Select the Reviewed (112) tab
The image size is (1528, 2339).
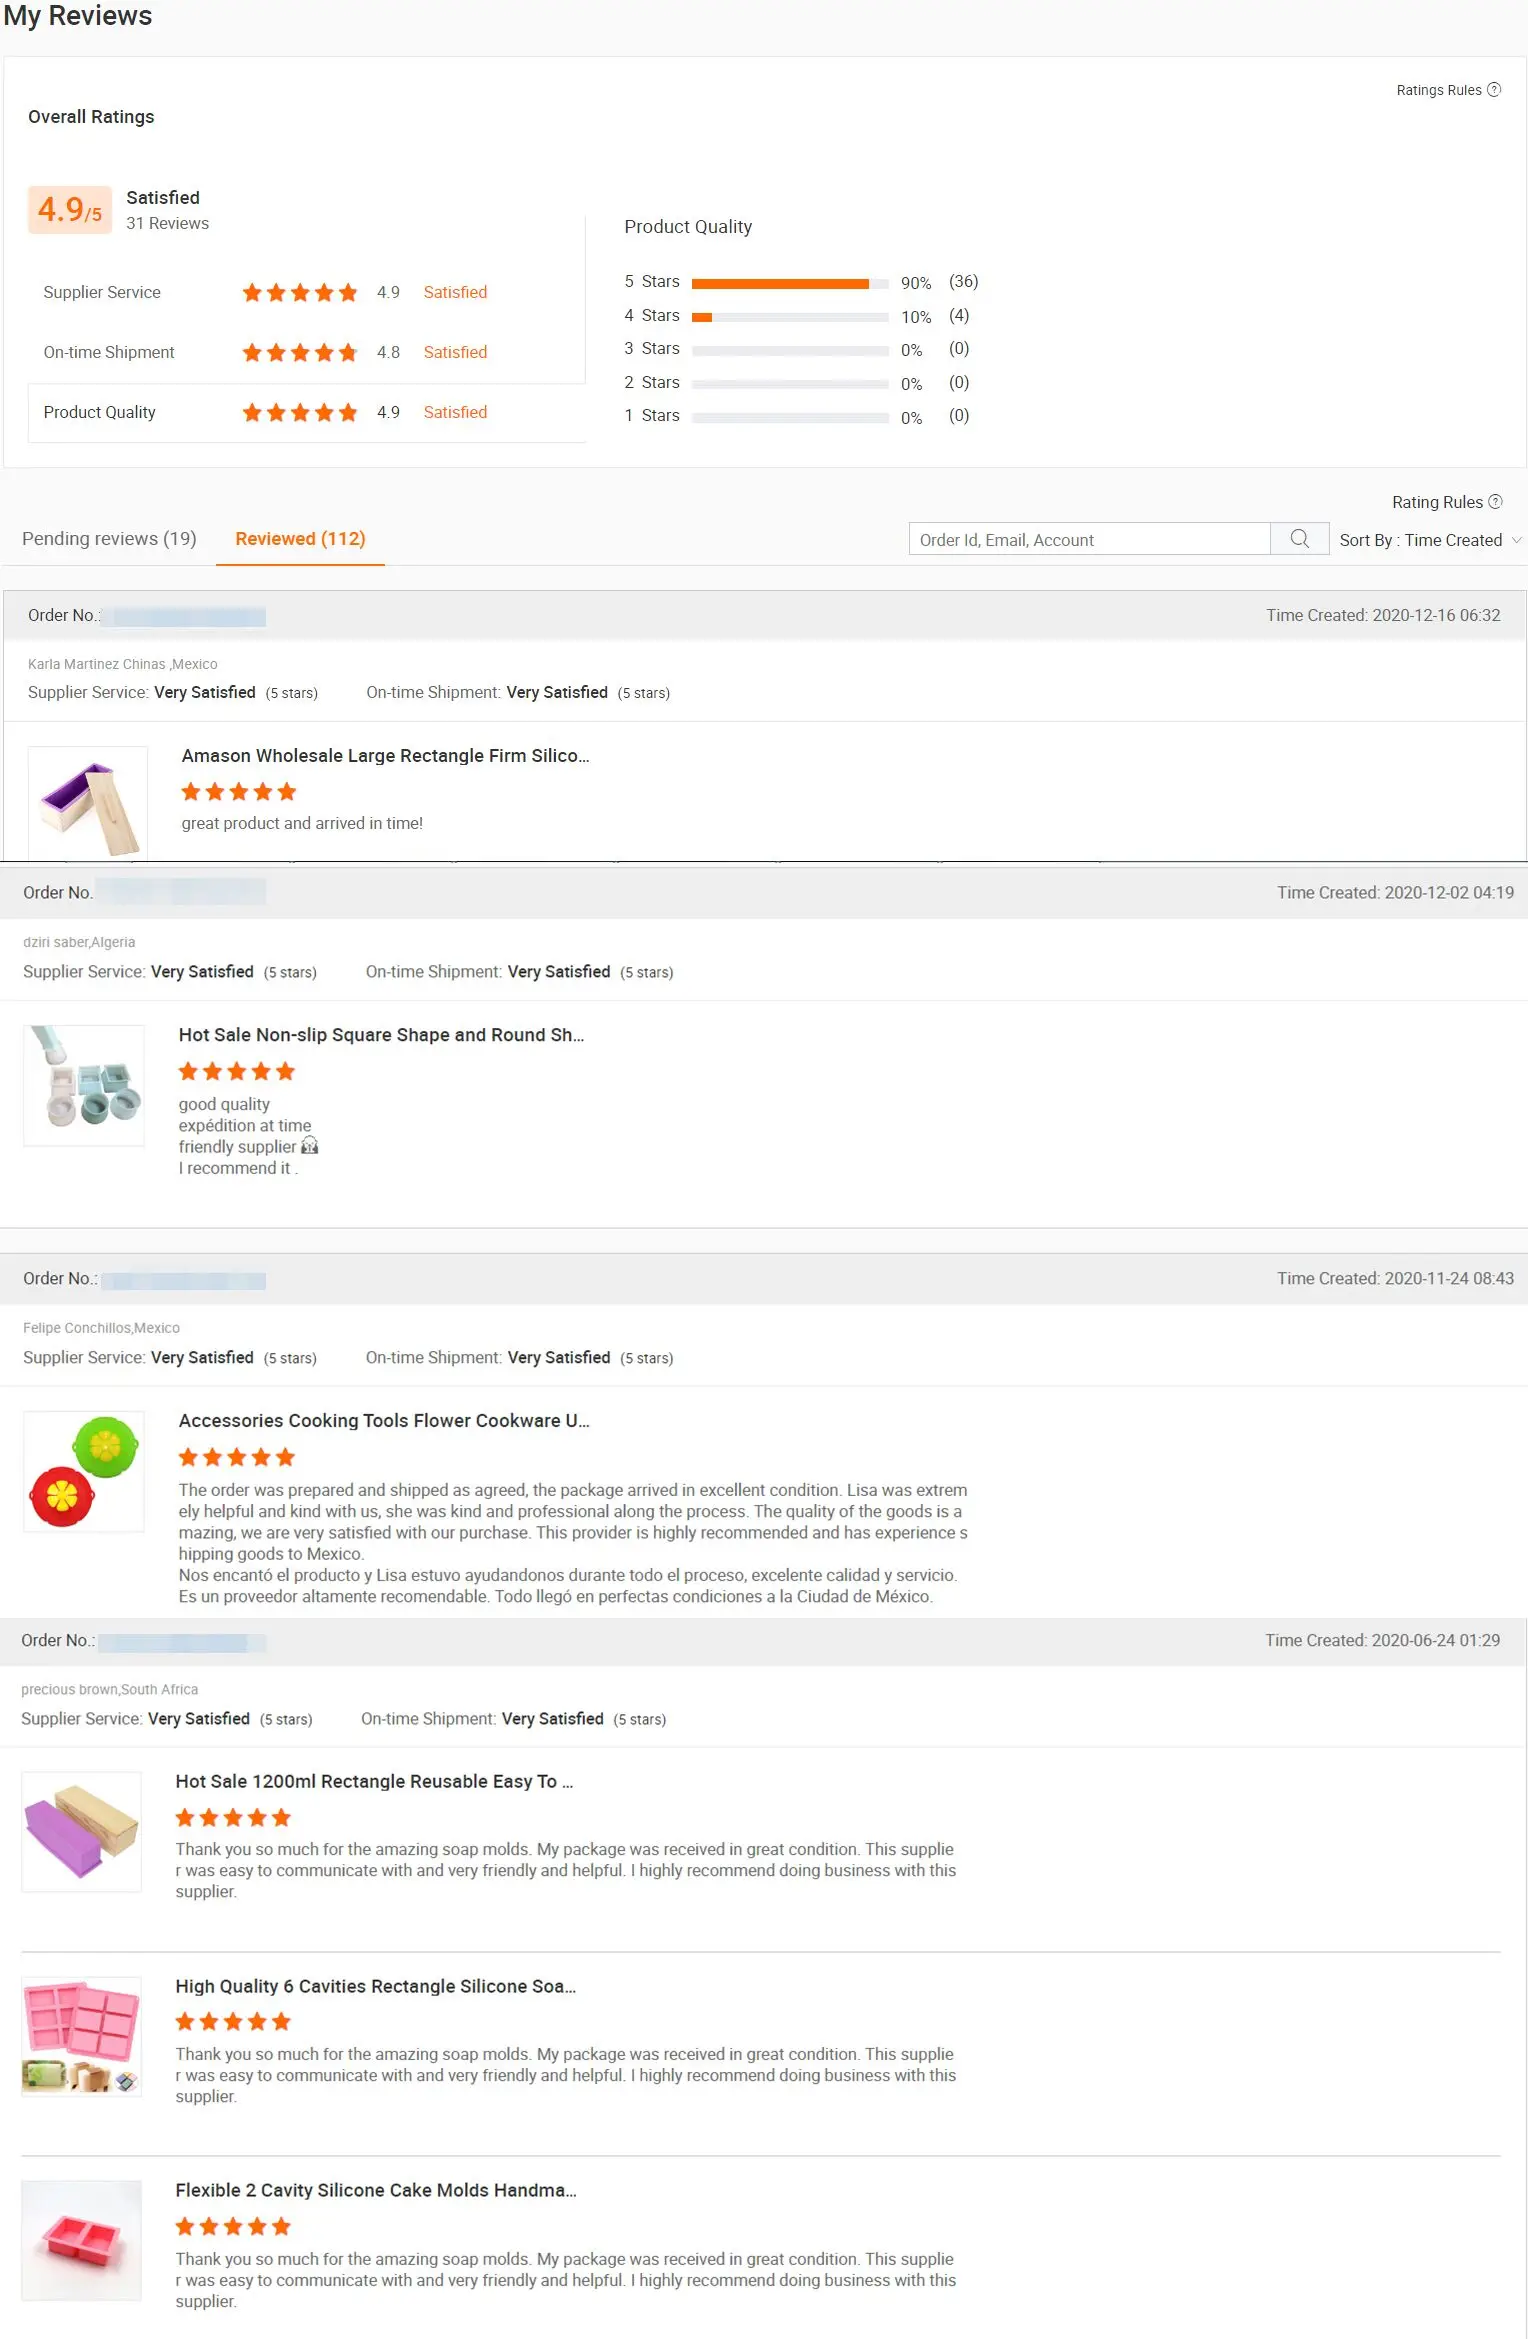click(300, 539)
